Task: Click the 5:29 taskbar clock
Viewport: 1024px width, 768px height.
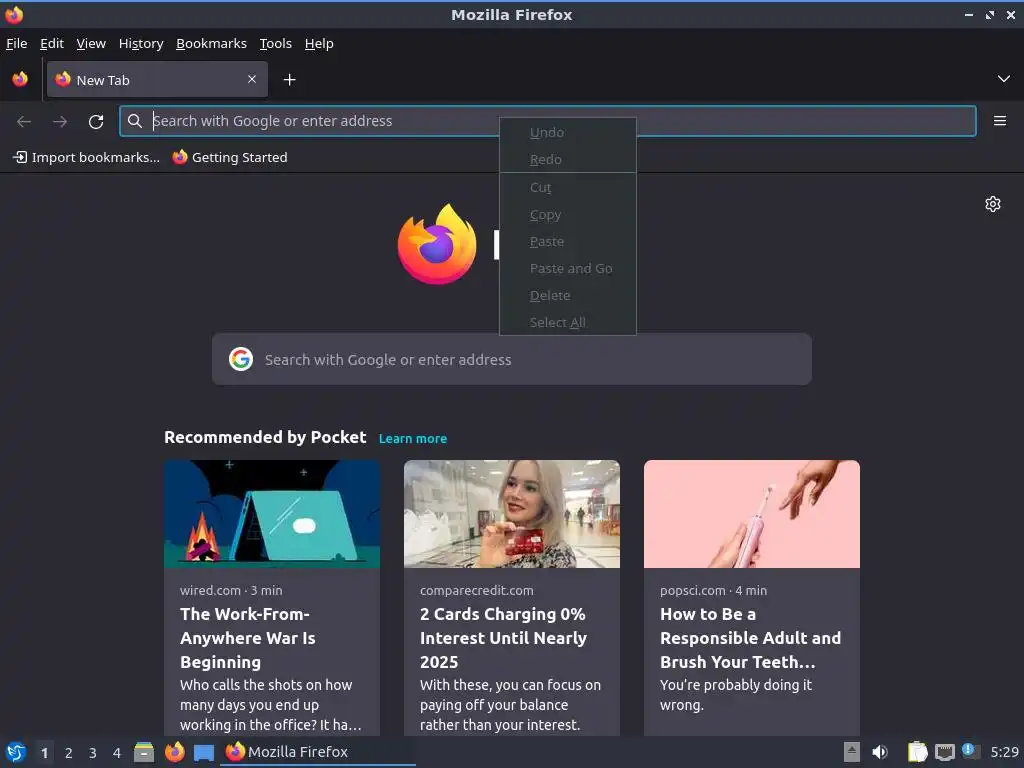Action: click(1004, 752)
